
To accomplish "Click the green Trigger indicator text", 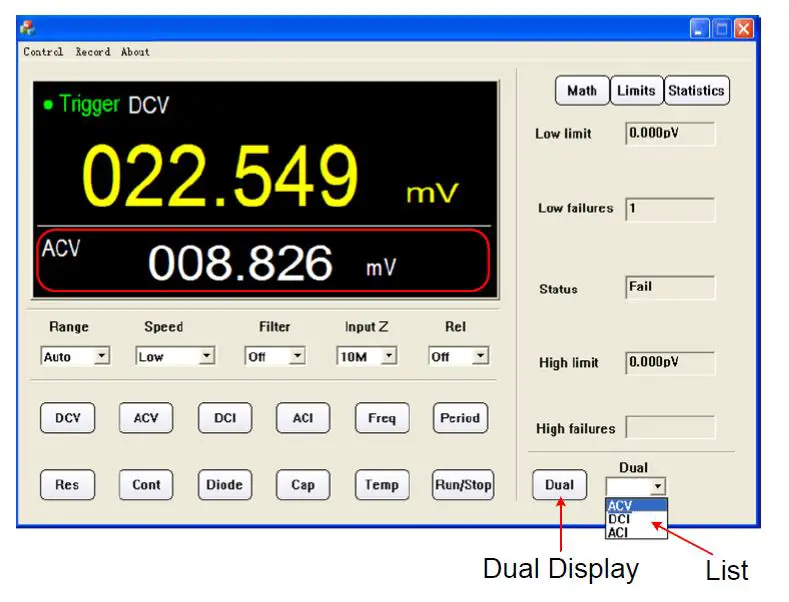I will pos(89,104).
